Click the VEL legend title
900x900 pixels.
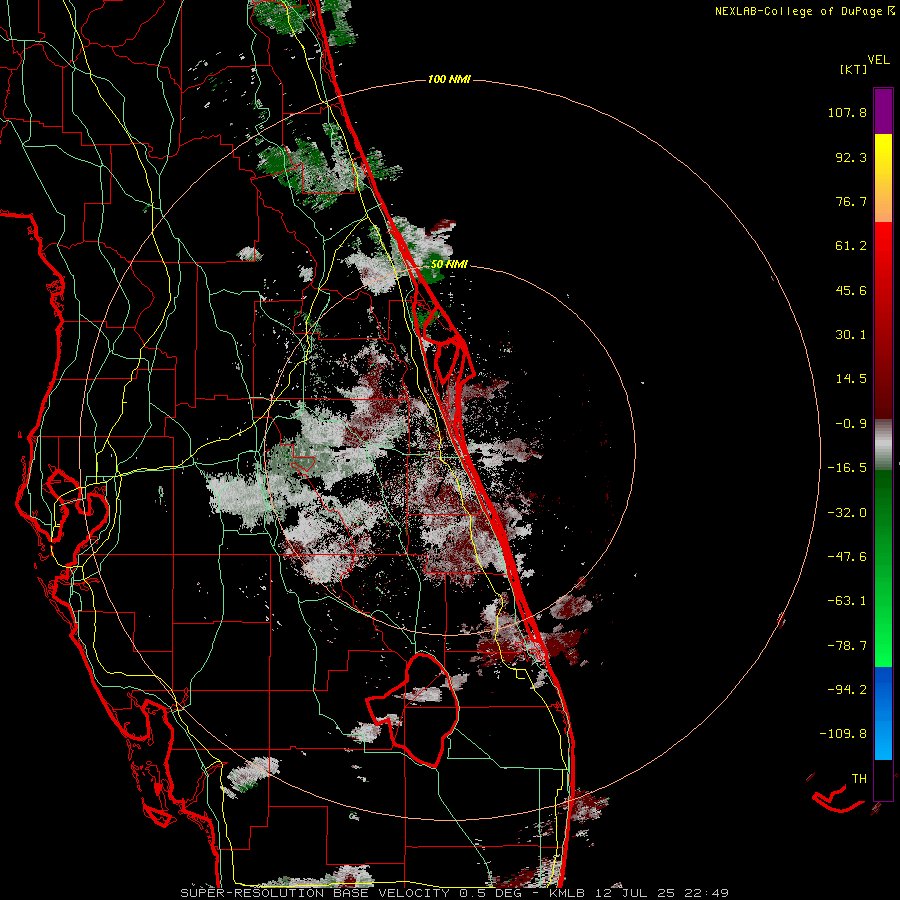click(x=878, y=60)
